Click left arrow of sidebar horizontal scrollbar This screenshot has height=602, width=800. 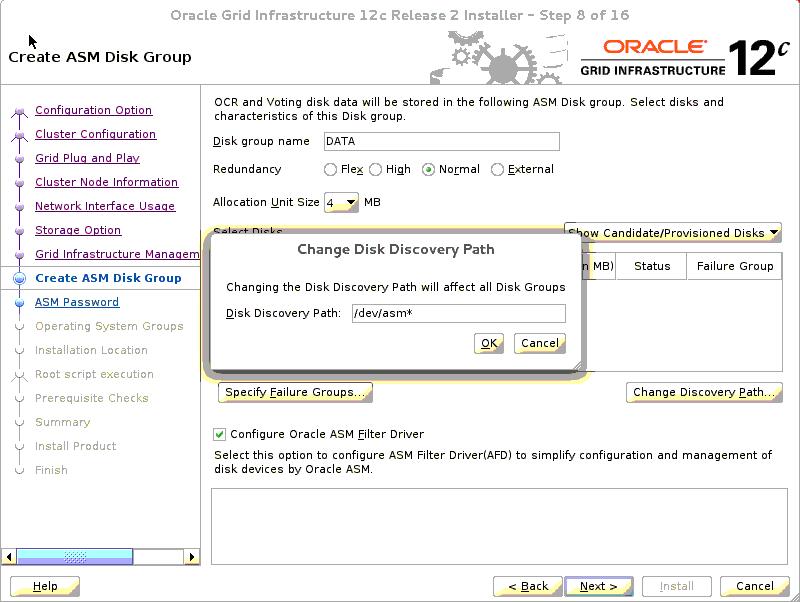click(x=9, y=557)
